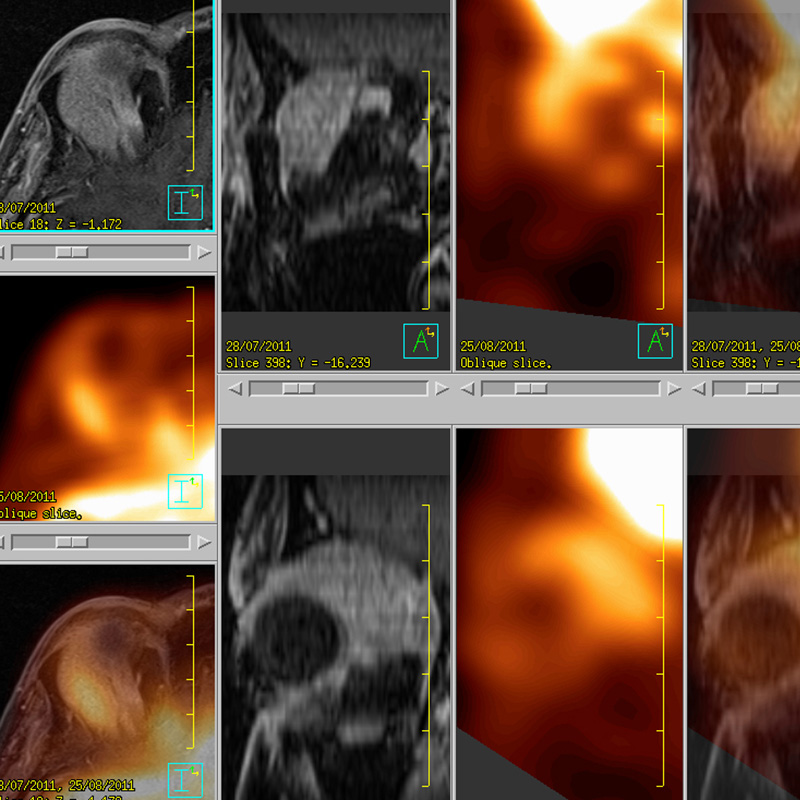Select the bottom-left fused MRI/PET image

click(x=107, y=682)
